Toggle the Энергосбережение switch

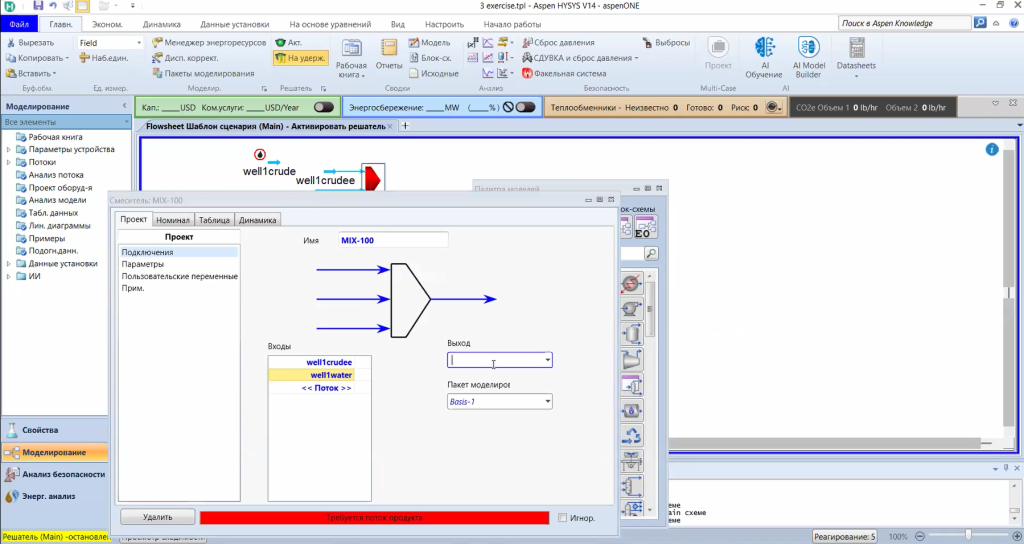[526, 107]
